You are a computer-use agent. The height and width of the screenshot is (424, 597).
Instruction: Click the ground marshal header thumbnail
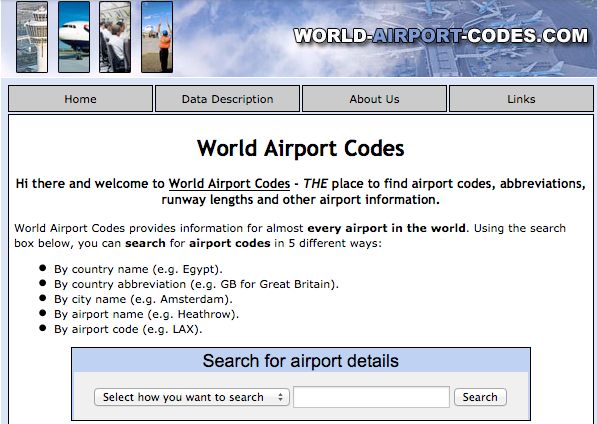coord(157,37)
